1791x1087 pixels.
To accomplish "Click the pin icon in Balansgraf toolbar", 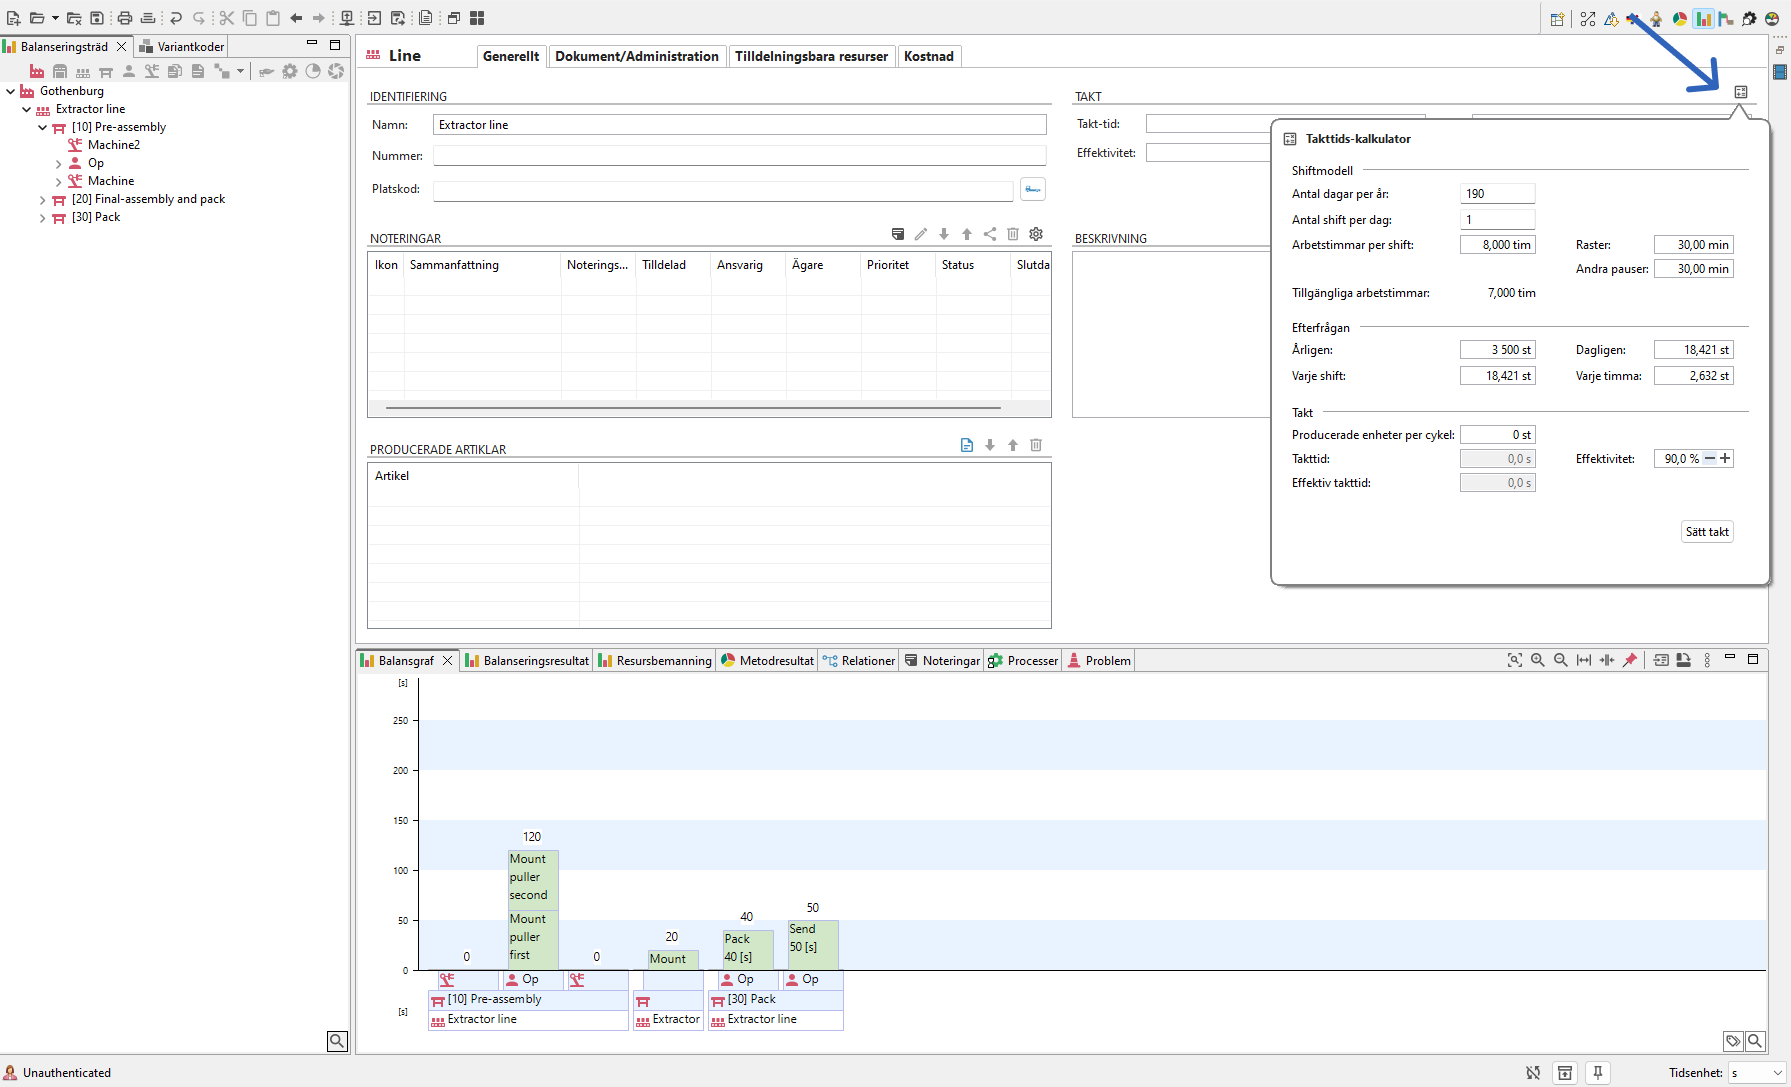I will click(x=1630, y=660).
